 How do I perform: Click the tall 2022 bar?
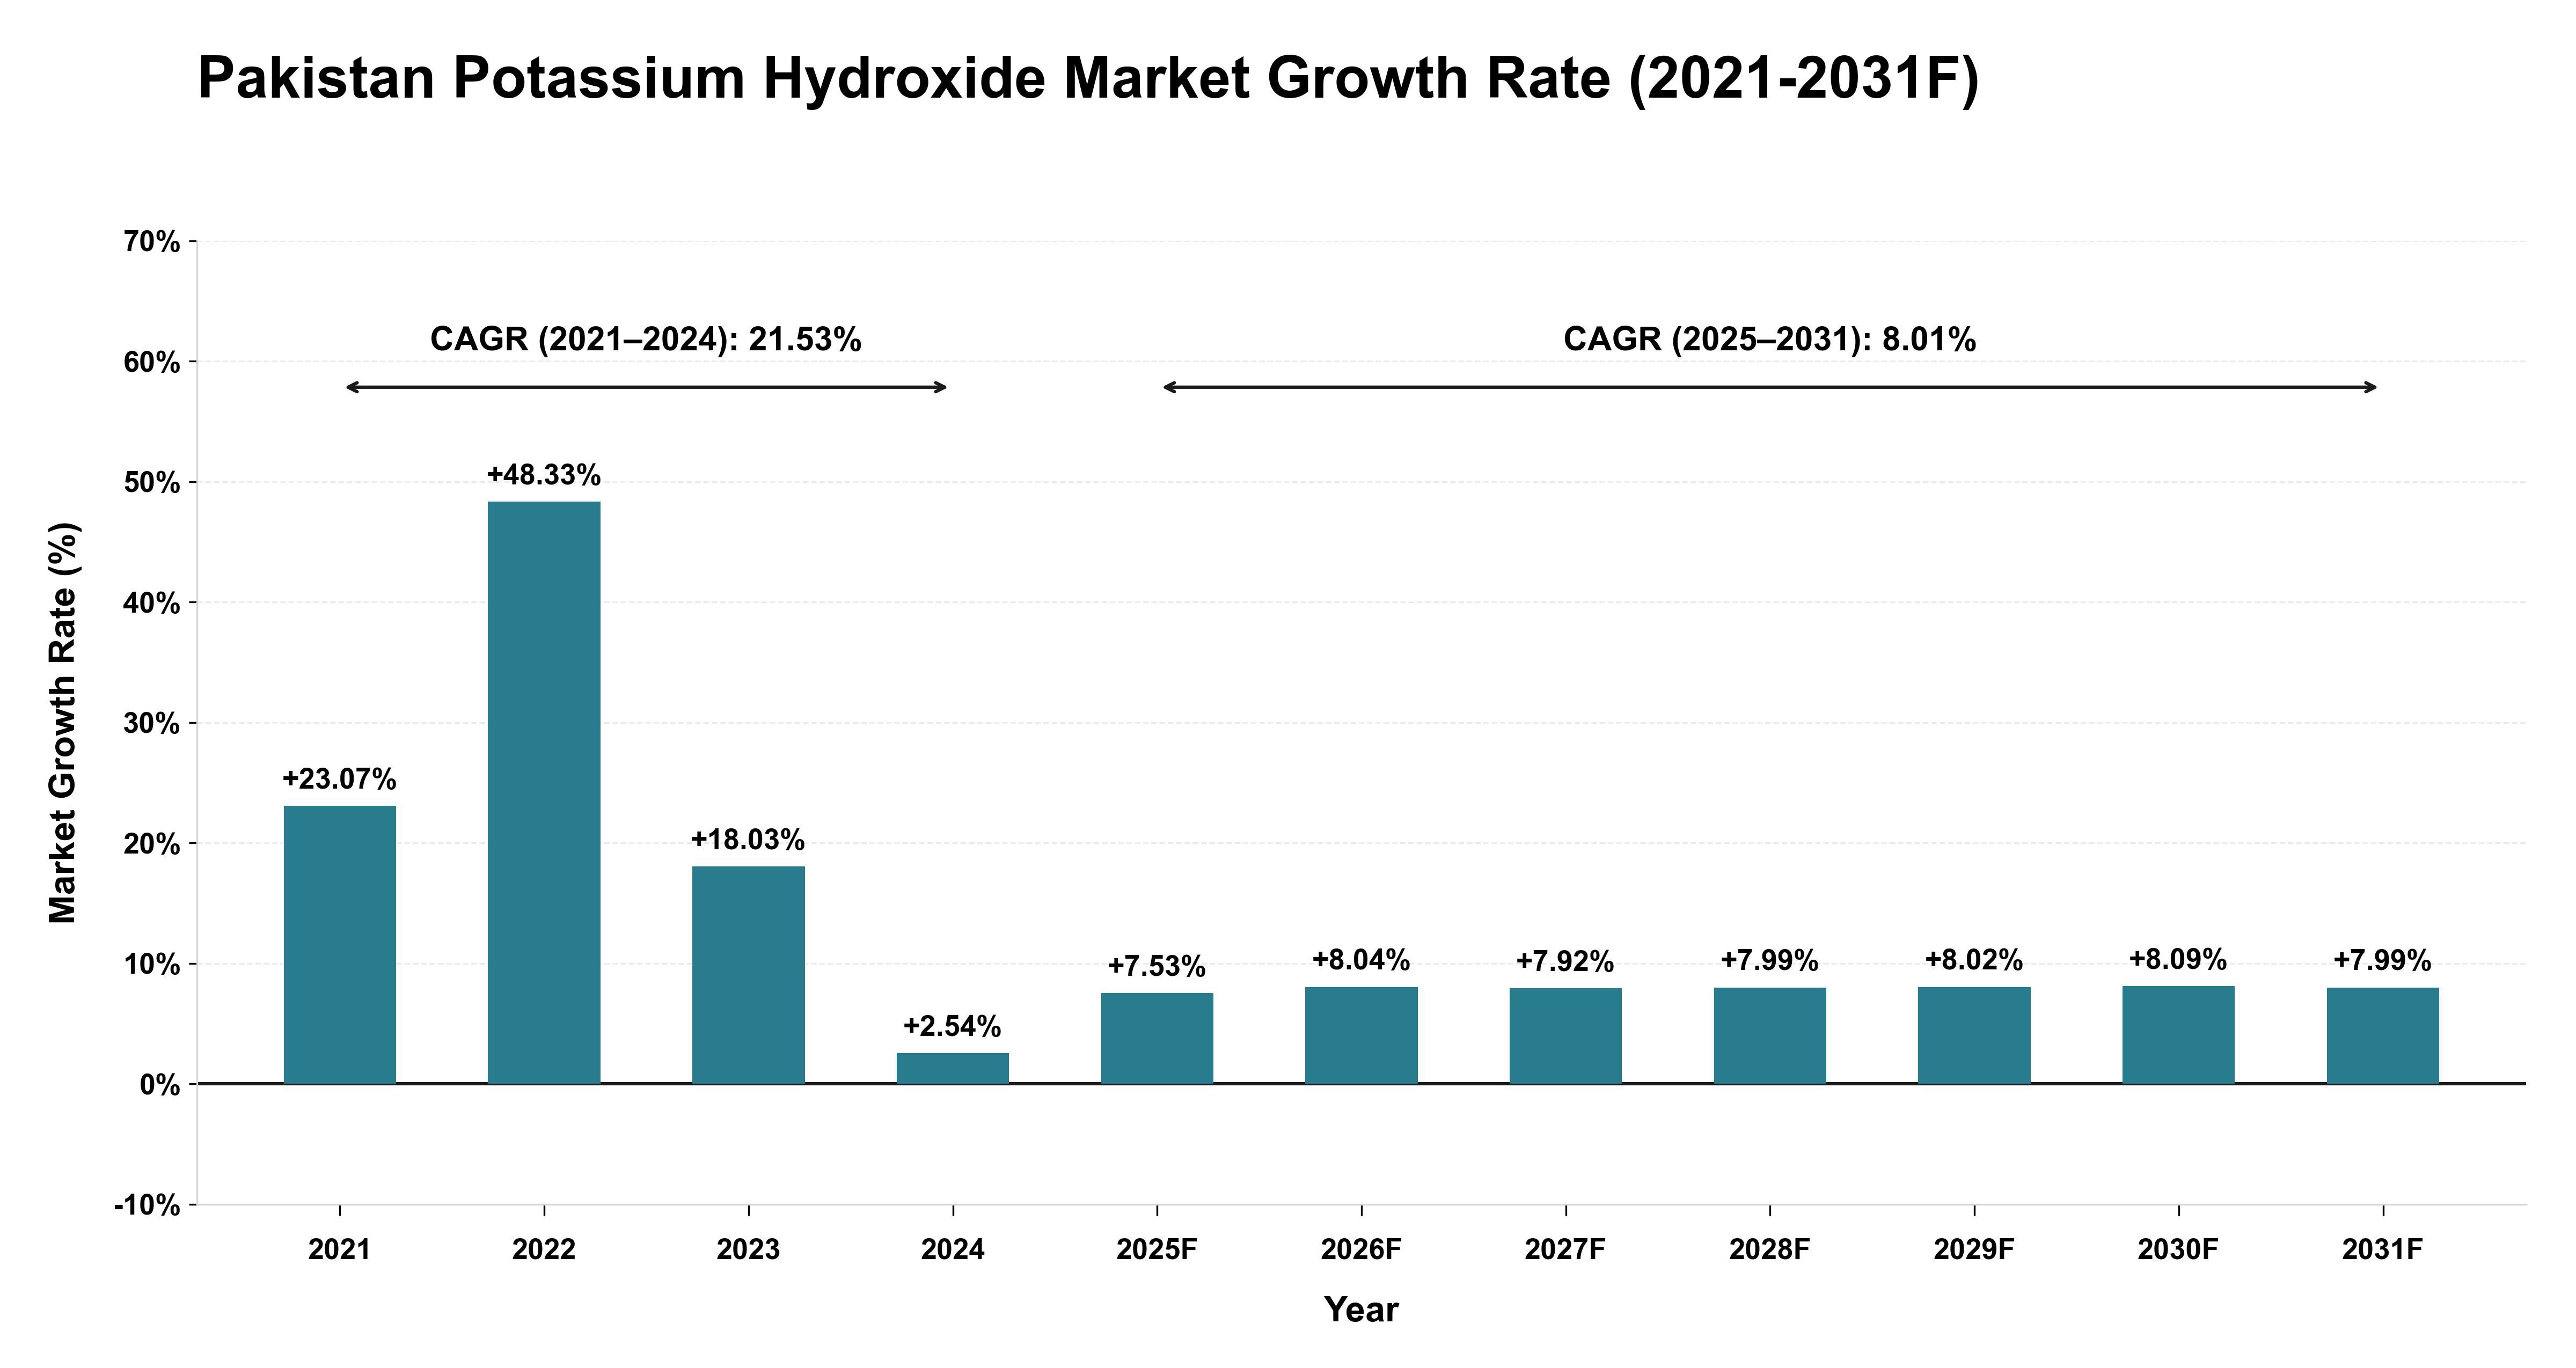(544, 792)
